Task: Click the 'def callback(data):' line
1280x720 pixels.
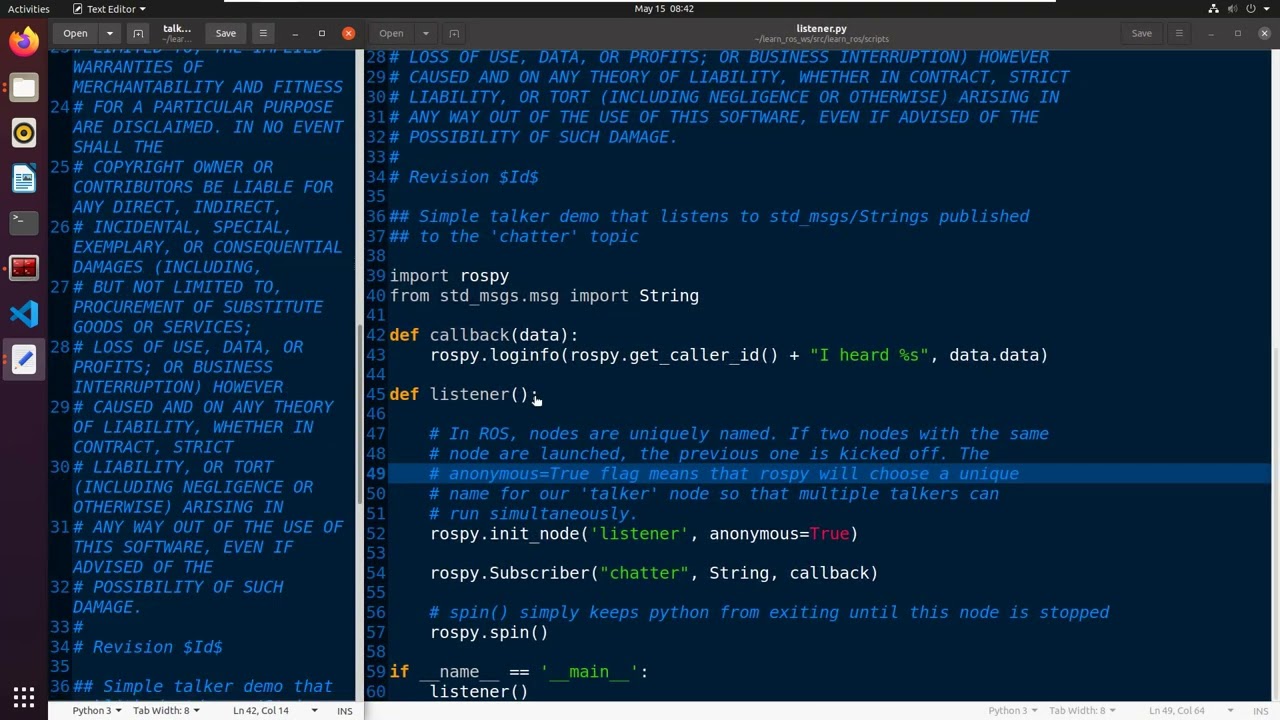Action: click(483, 335)
